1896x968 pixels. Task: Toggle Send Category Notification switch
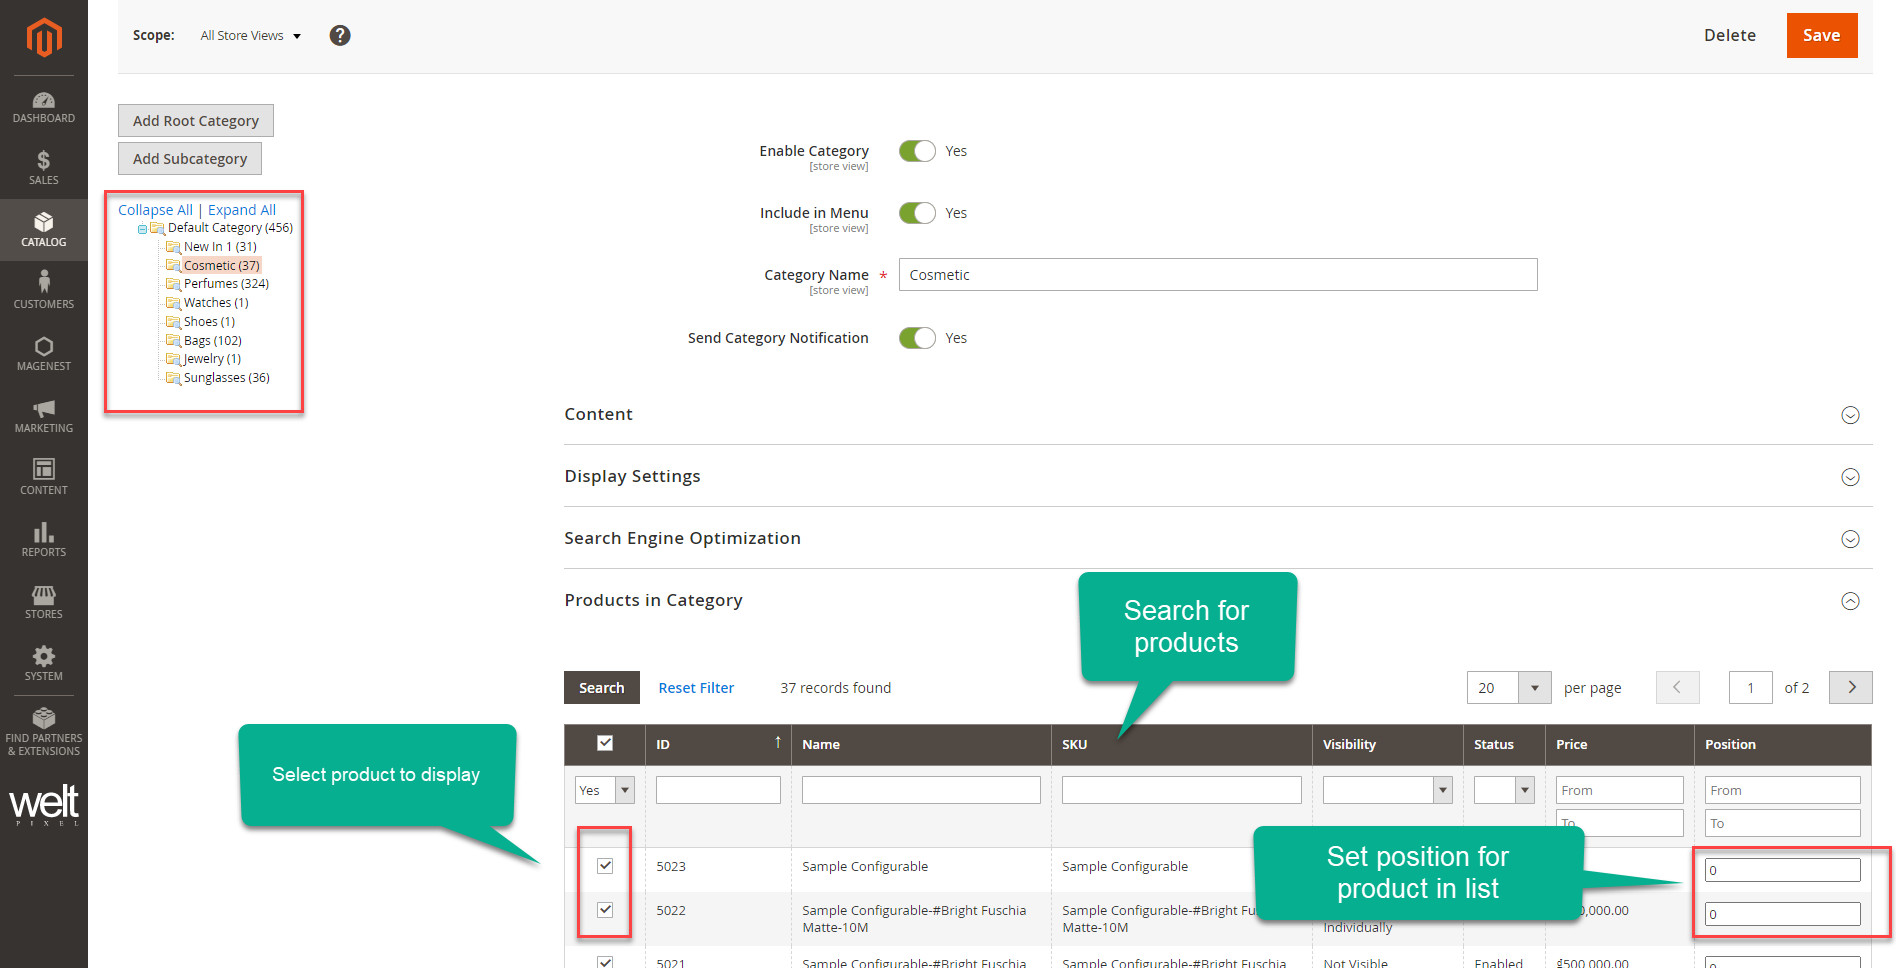[x=917, y=338]
